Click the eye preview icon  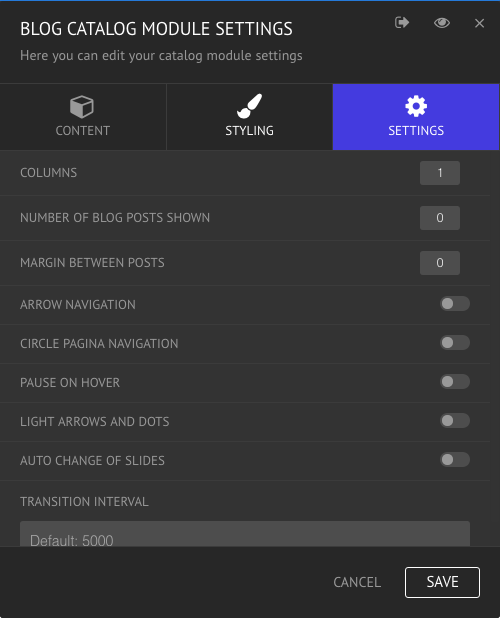pyautogui.click(x=442, y=23)
